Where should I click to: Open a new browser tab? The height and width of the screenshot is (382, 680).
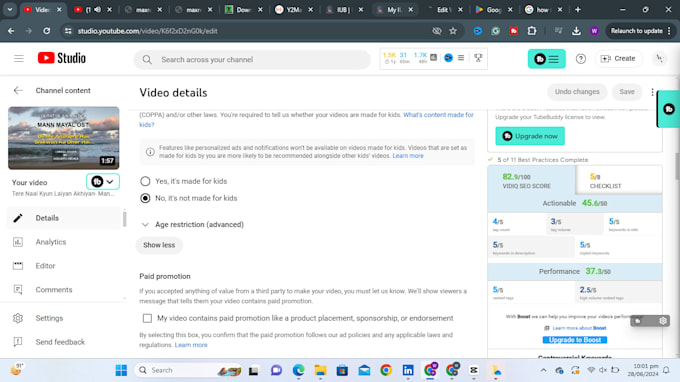(578, 10)
